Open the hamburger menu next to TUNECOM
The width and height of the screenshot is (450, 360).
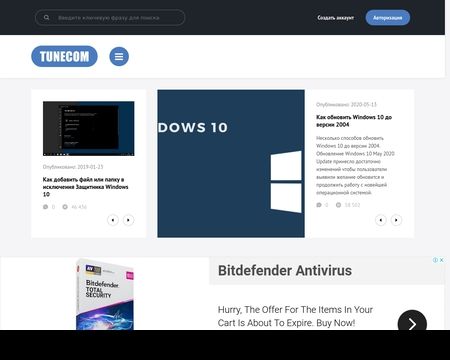point(119,56)
